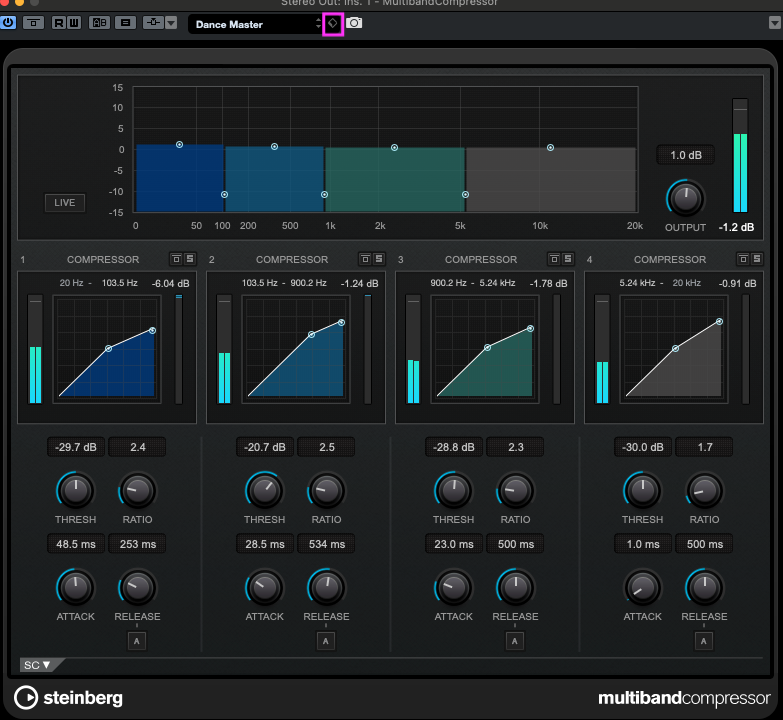
Task: Click band 1 upper frequency 103.5 Hz
Action: [119, 283]
